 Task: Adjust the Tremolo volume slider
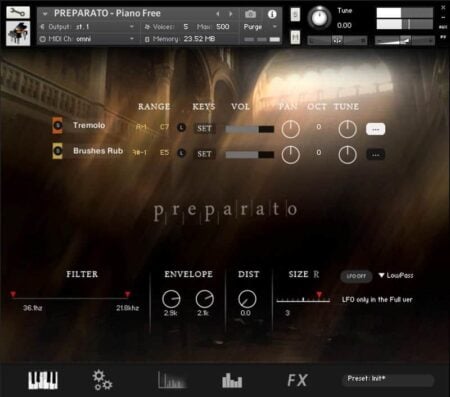[250, 129]
